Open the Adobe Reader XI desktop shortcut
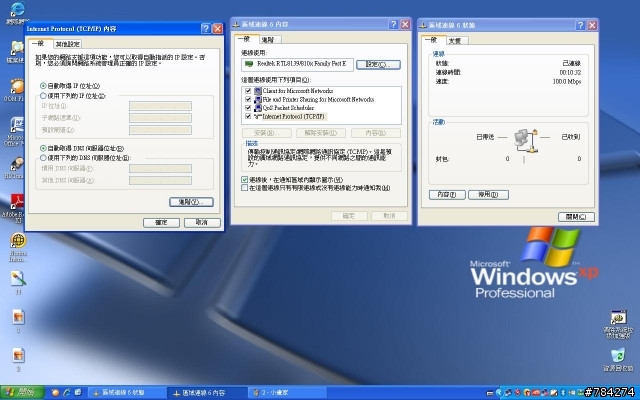Image resolution: width=640 pixels, height=400 pixels. click(18, 201)
